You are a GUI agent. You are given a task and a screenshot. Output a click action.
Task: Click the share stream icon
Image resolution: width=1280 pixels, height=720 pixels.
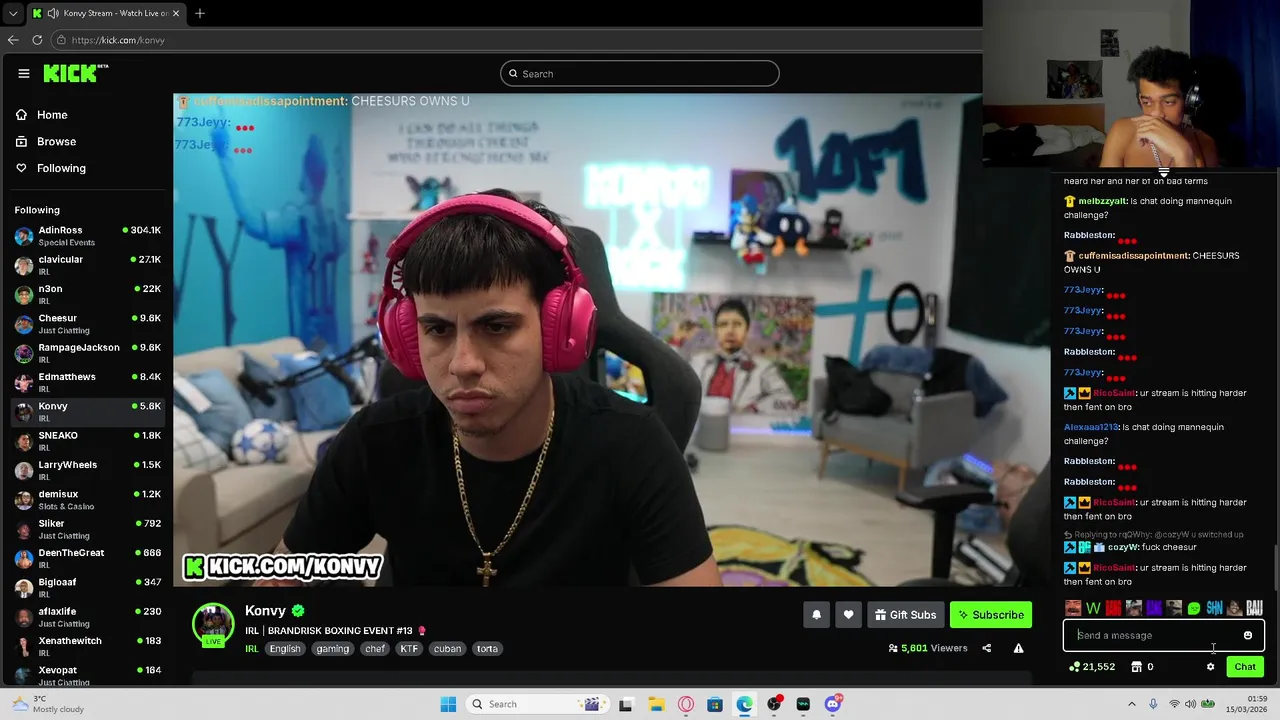(x=986, y=648)
